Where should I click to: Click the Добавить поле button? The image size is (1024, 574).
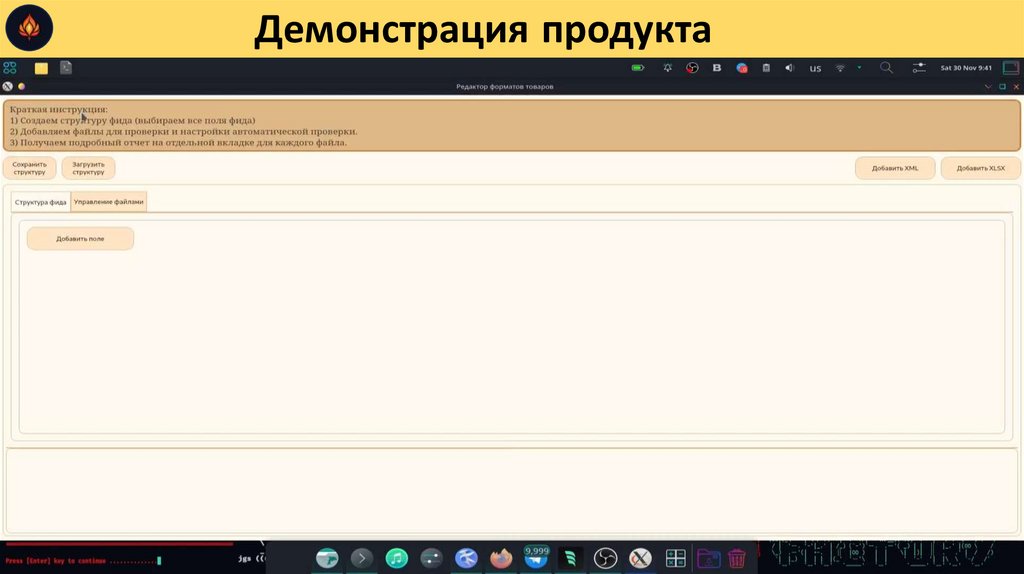tap(80, 239)
